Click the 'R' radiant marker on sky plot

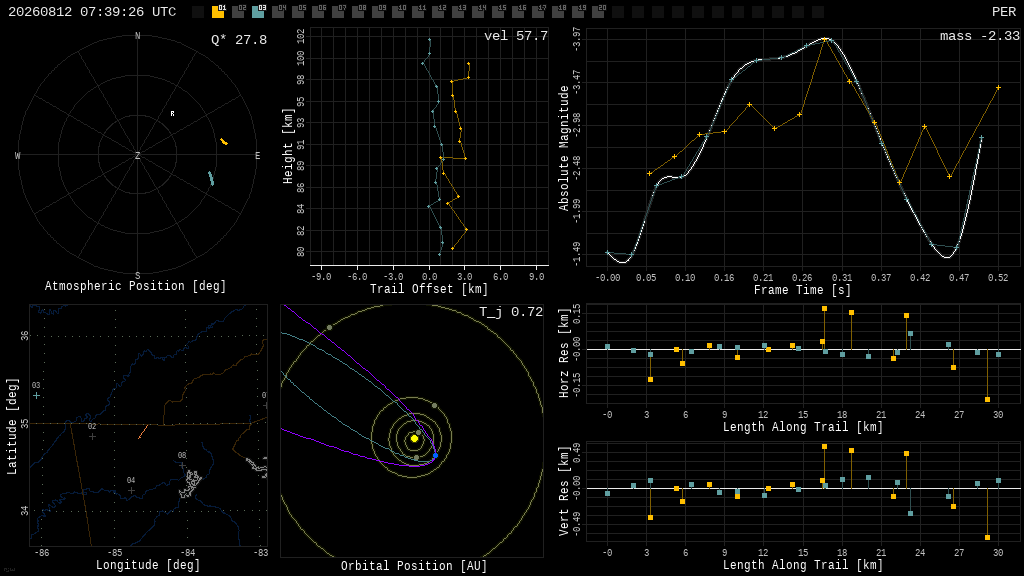coord(172,114)
